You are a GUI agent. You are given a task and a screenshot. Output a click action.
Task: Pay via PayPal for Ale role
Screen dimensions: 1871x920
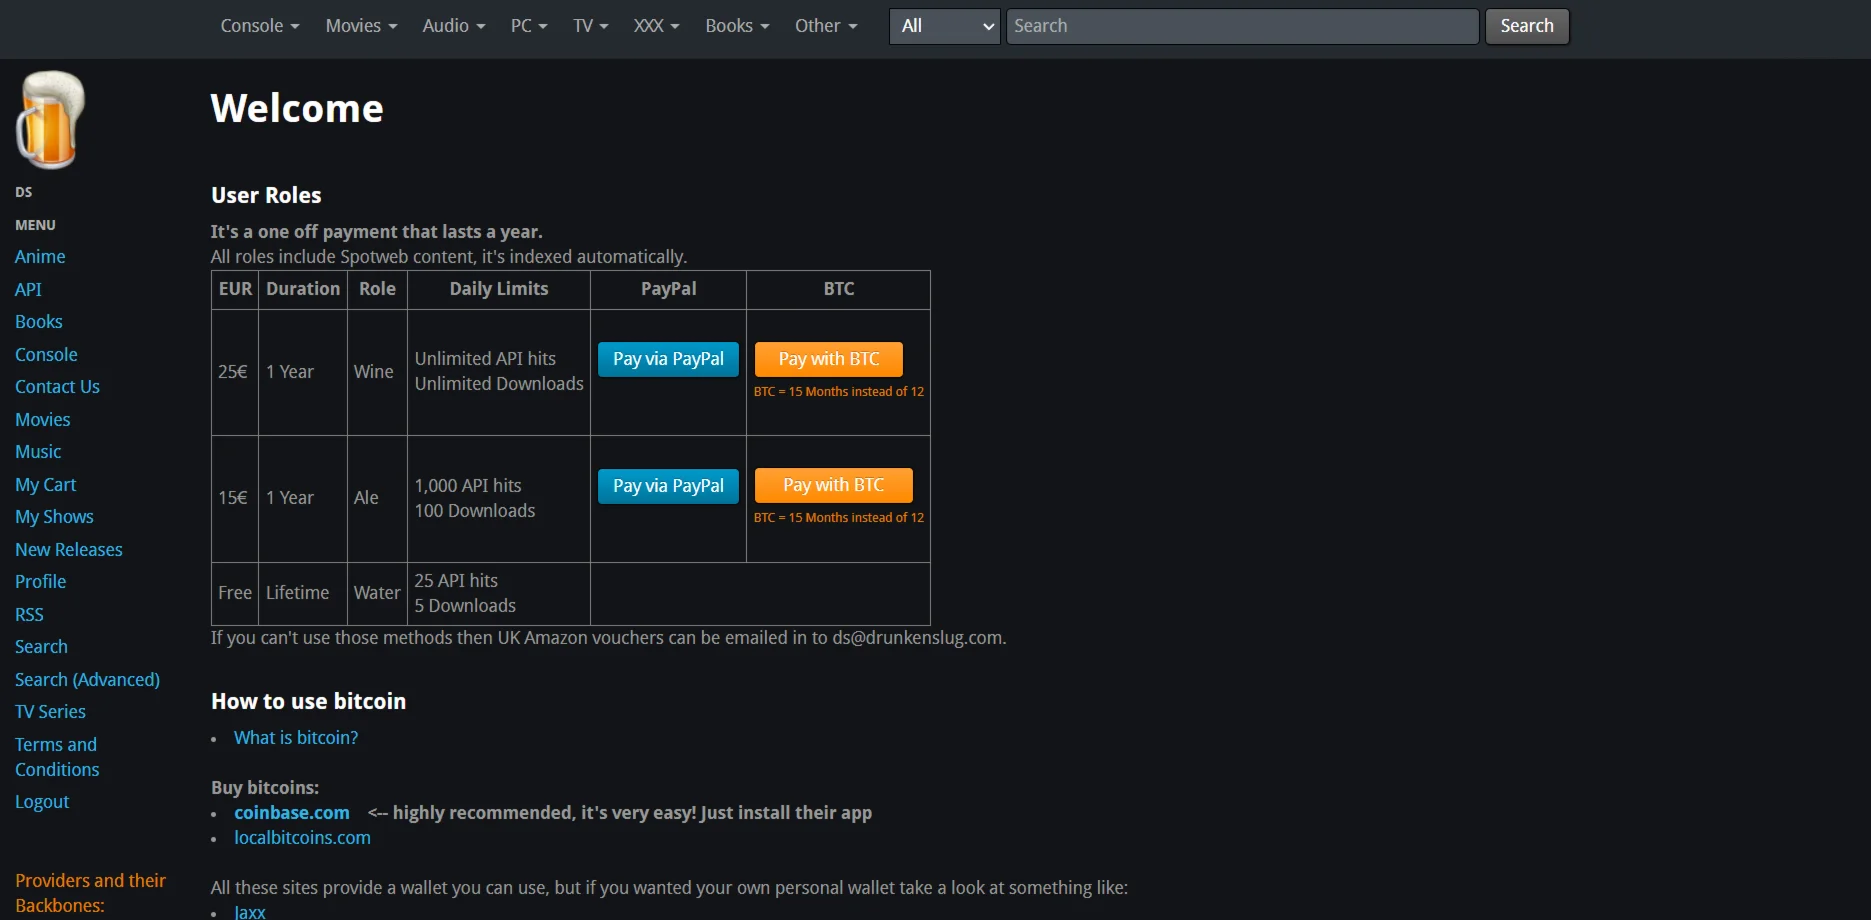click(668, 486)
